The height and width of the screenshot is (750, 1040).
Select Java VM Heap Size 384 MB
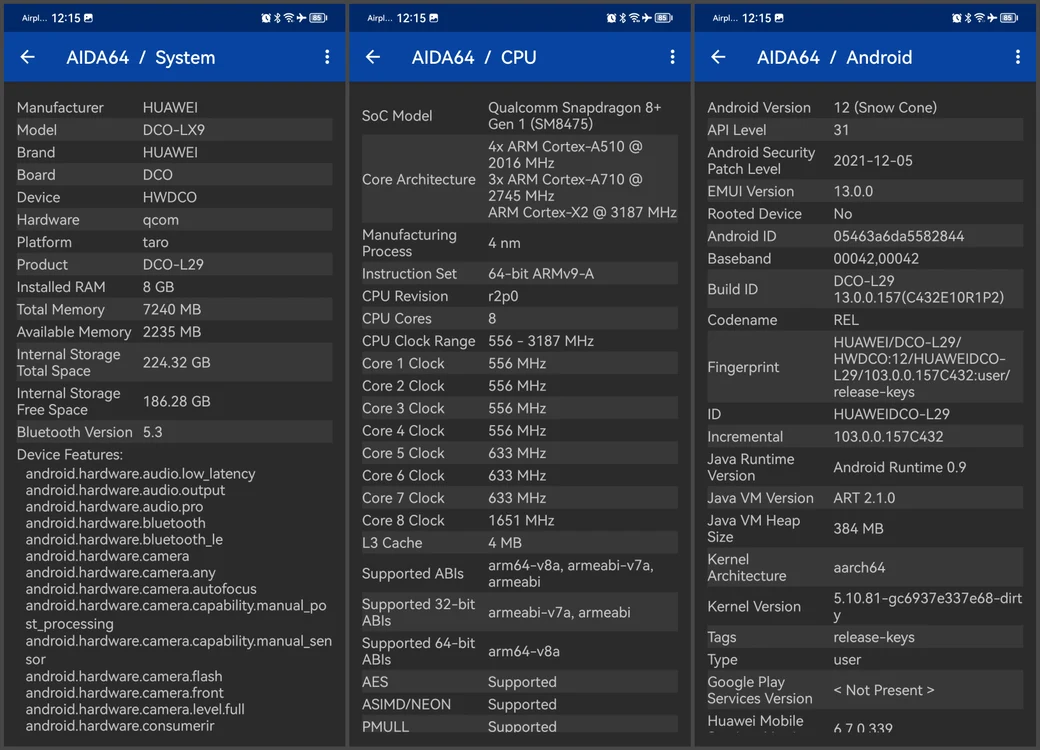click(865, 529)
